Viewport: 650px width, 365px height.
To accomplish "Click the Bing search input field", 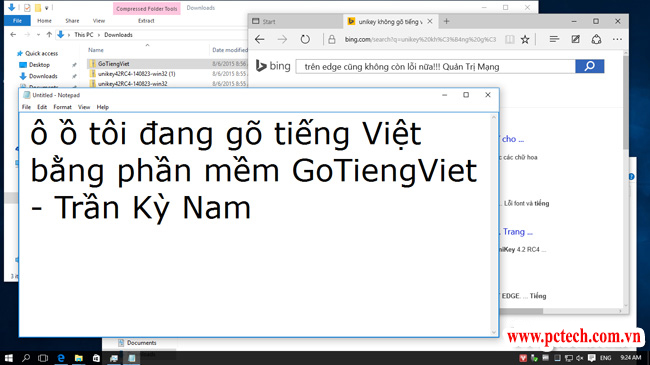I will pyautogui.click(x=435, y=66).
